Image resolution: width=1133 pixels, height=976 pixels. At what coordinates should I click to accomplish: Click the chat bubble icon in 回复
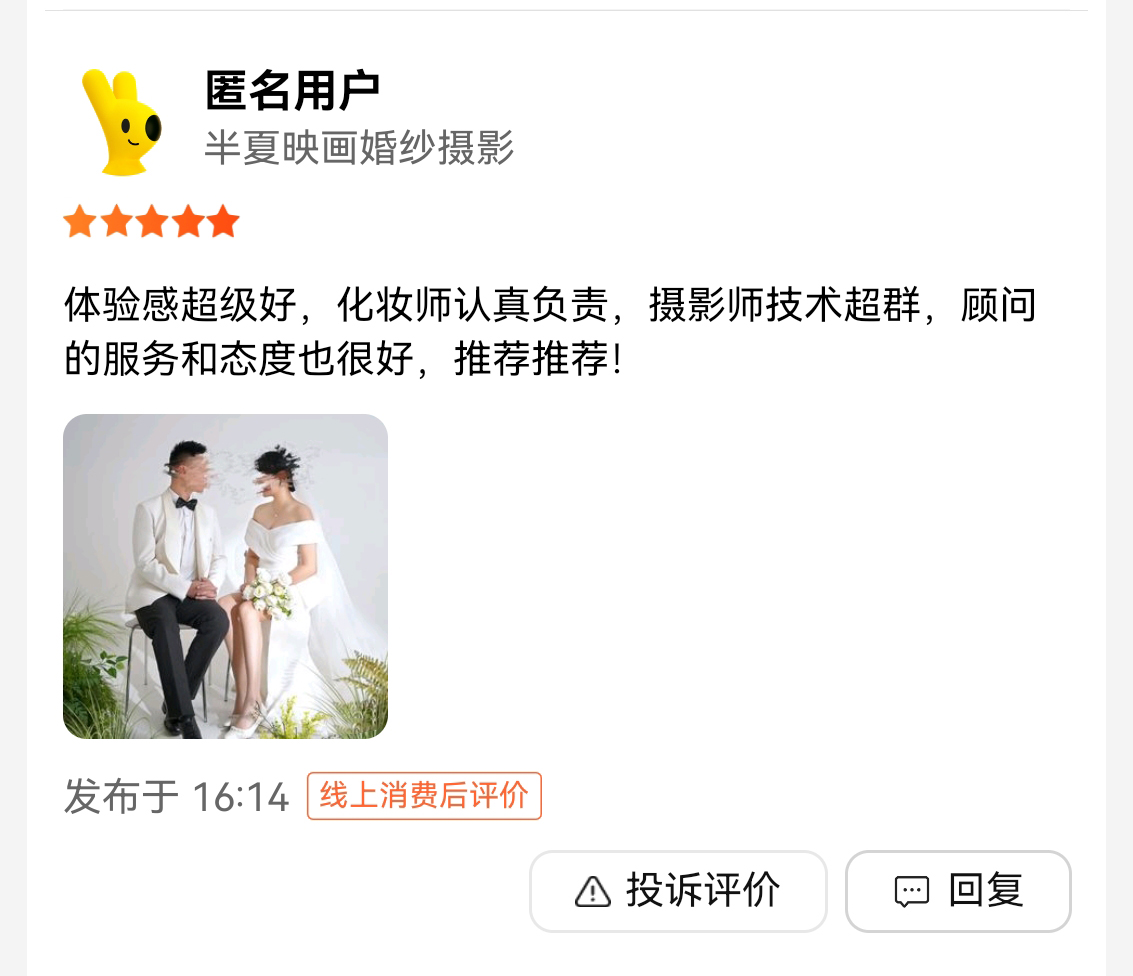coord(911,891)
